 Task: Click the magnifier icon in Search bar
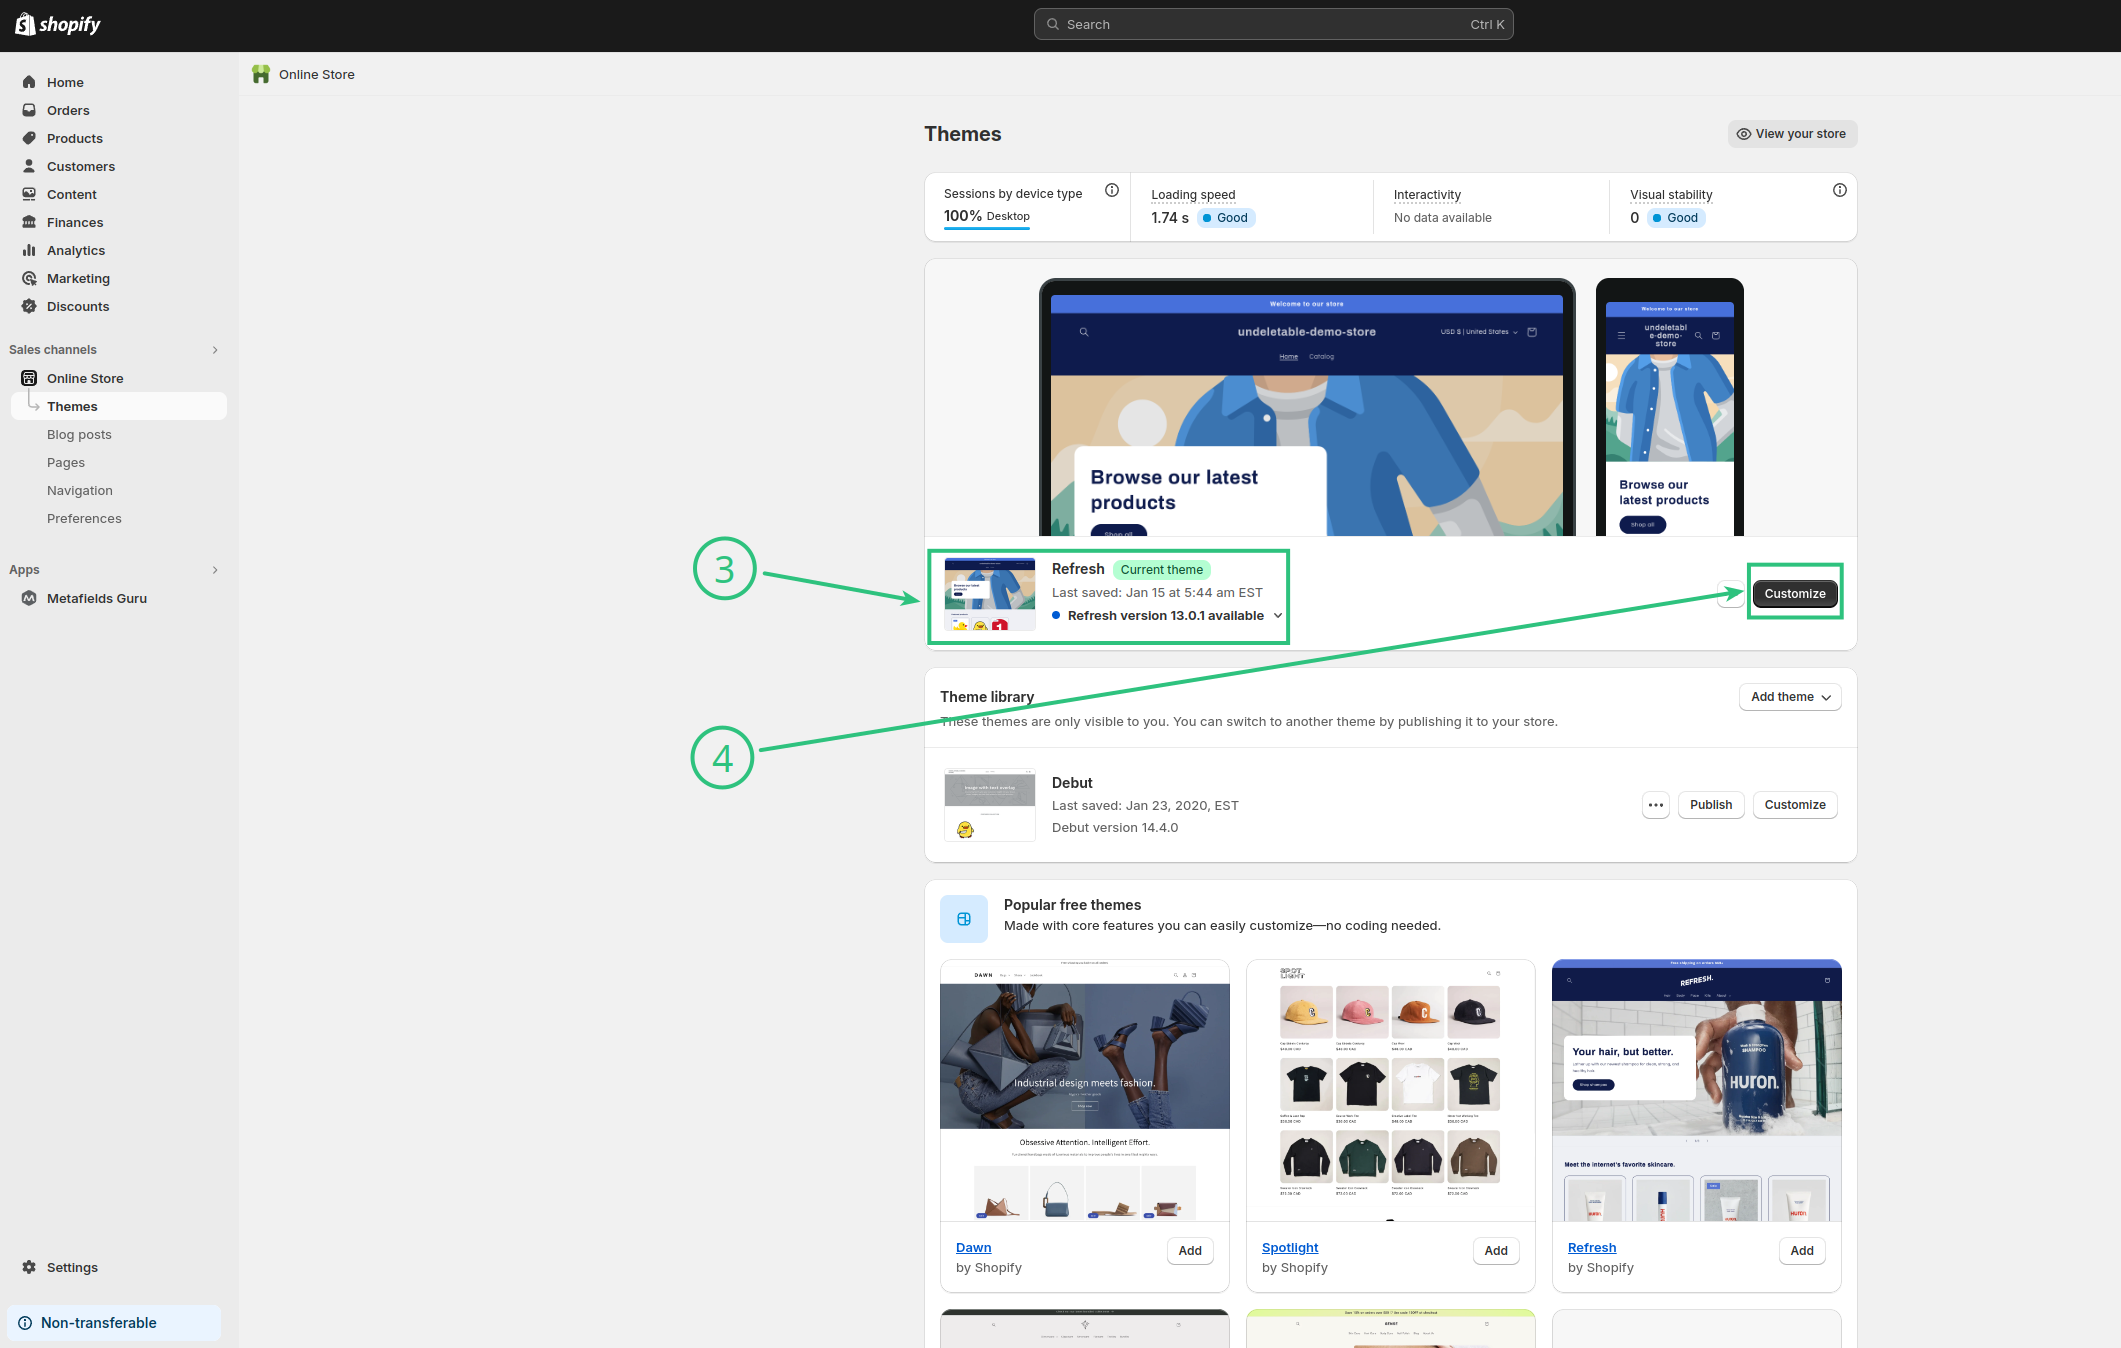point(1053,24)
